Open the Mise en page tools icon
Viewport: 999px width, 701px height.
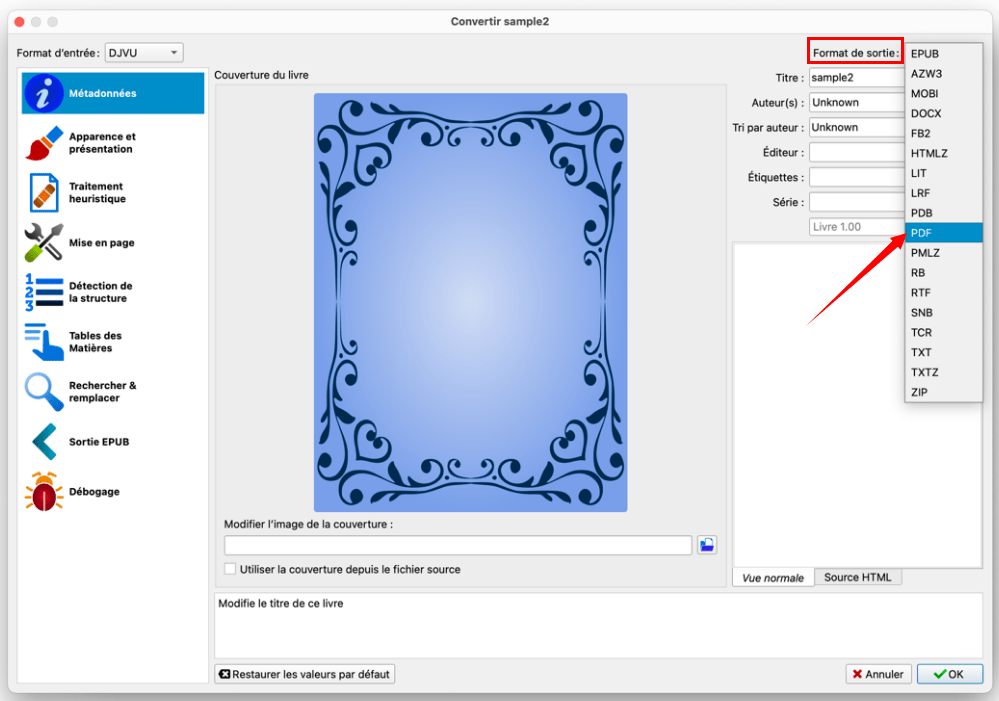click(x=44, y=242)
